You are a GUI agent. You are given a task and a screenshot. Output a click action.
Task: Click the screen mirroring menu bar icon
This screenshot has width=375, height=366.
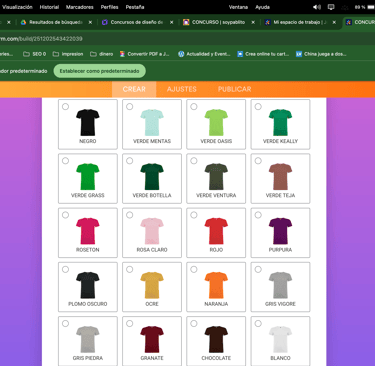coord(331,7)
